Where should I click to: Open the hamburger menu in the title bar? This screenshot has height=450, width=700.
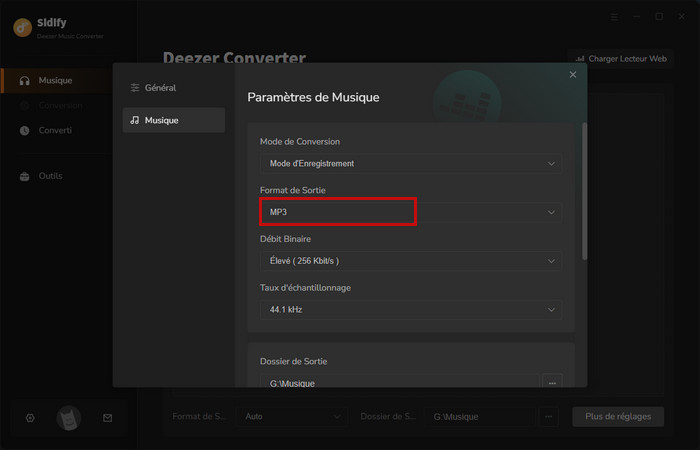(x=614, y=17)
